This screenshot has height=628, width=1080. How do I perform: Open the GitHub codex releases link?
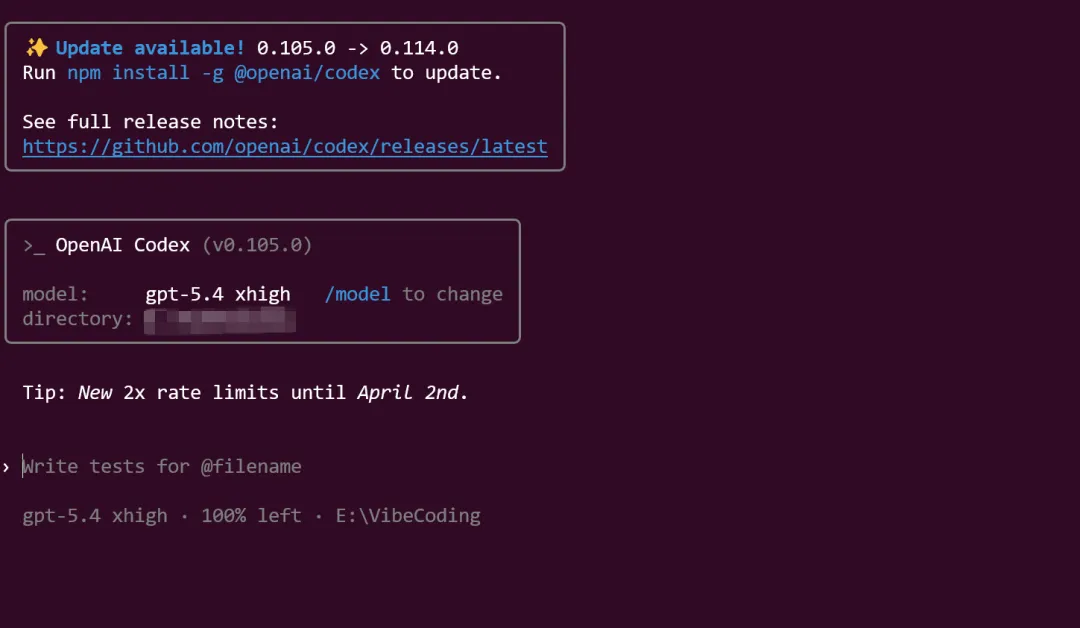(x=285, y=147)
